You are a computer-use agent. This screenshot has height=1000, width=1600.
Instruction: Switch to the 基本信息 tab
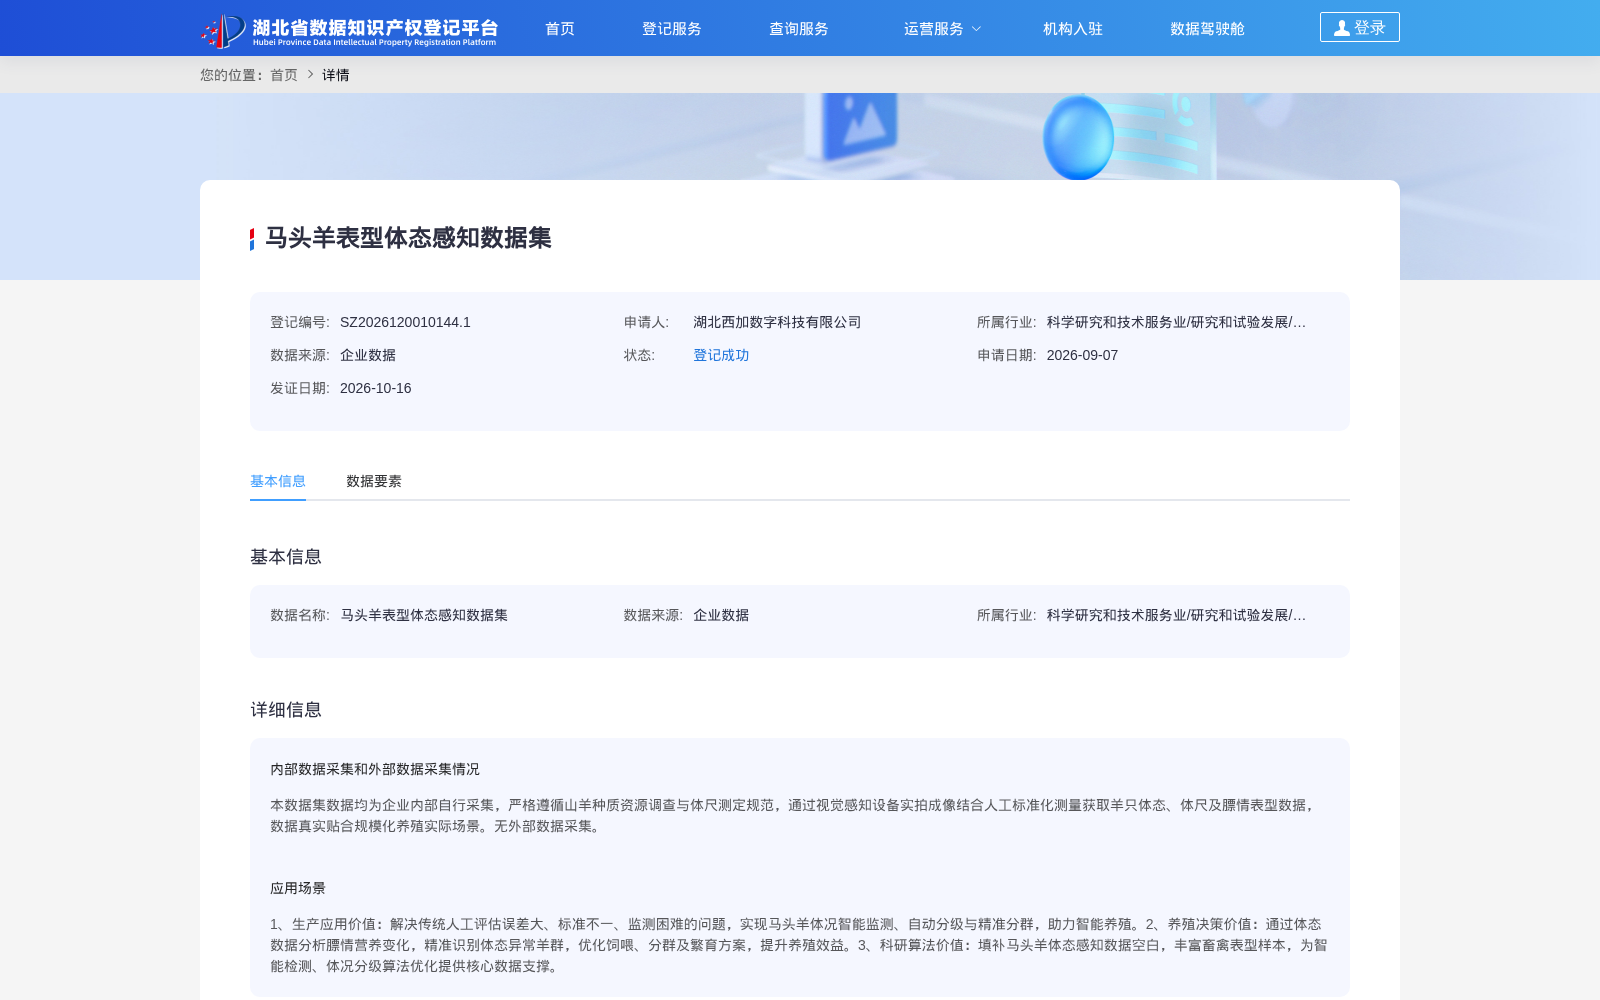tap(278, 481)
